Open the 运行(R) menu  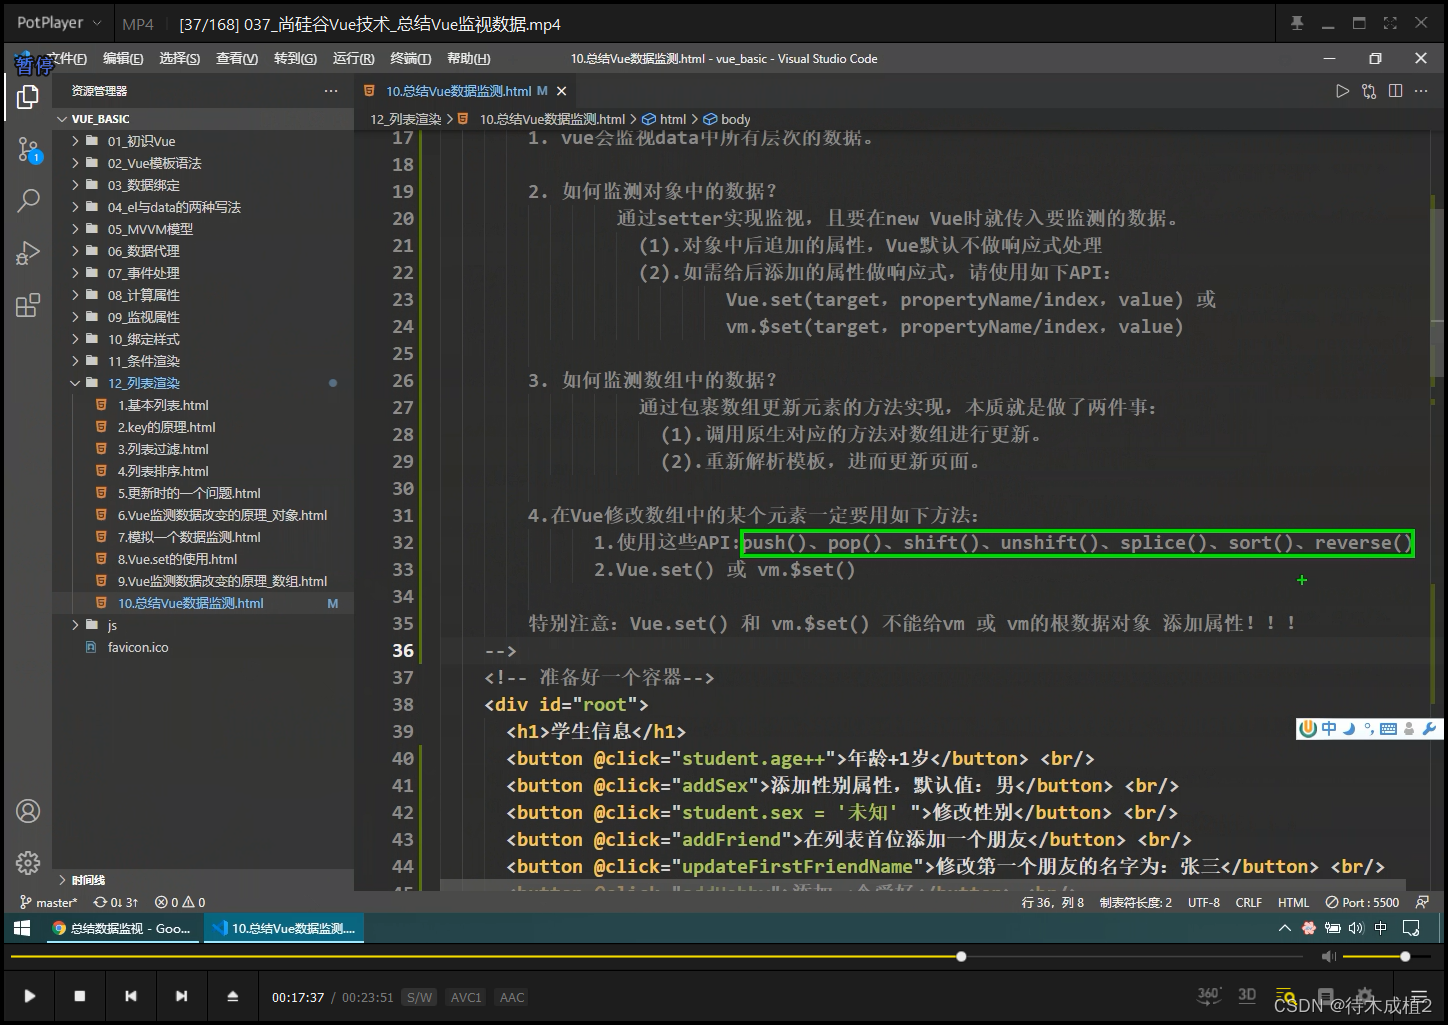pyautogui.click(x=353, y=59)
